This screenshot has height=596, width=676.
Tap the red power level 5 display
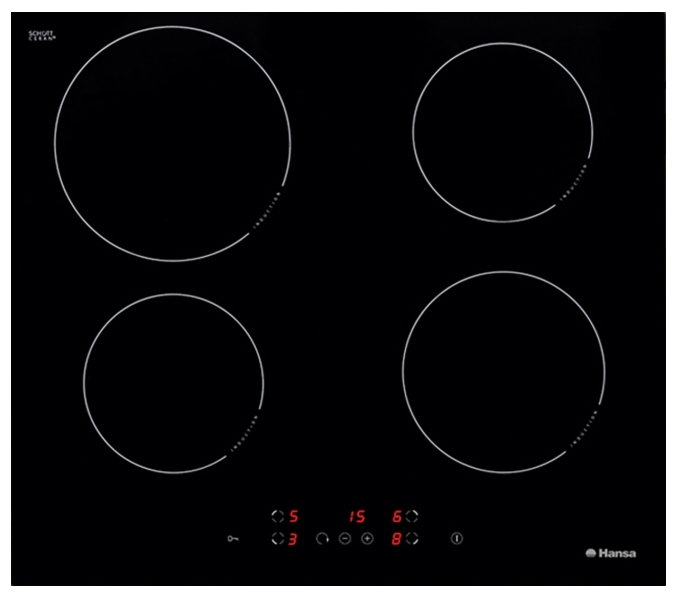pos(294,517)
